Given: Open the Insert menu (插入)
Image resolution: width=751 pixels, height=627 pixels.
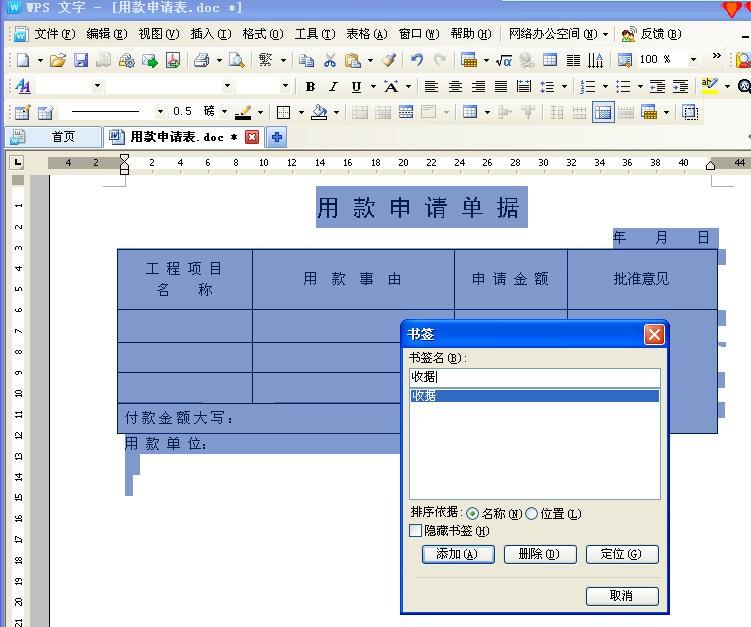Looking at the screenshot, I should pos(211,34).
